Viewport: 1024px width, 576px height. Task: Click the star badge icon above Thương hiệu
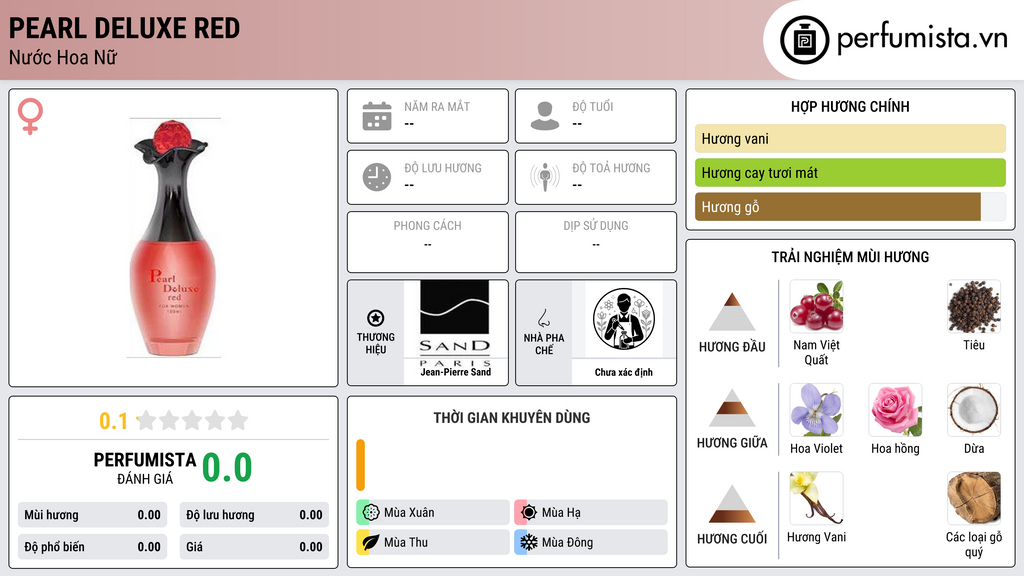point(376,318)
